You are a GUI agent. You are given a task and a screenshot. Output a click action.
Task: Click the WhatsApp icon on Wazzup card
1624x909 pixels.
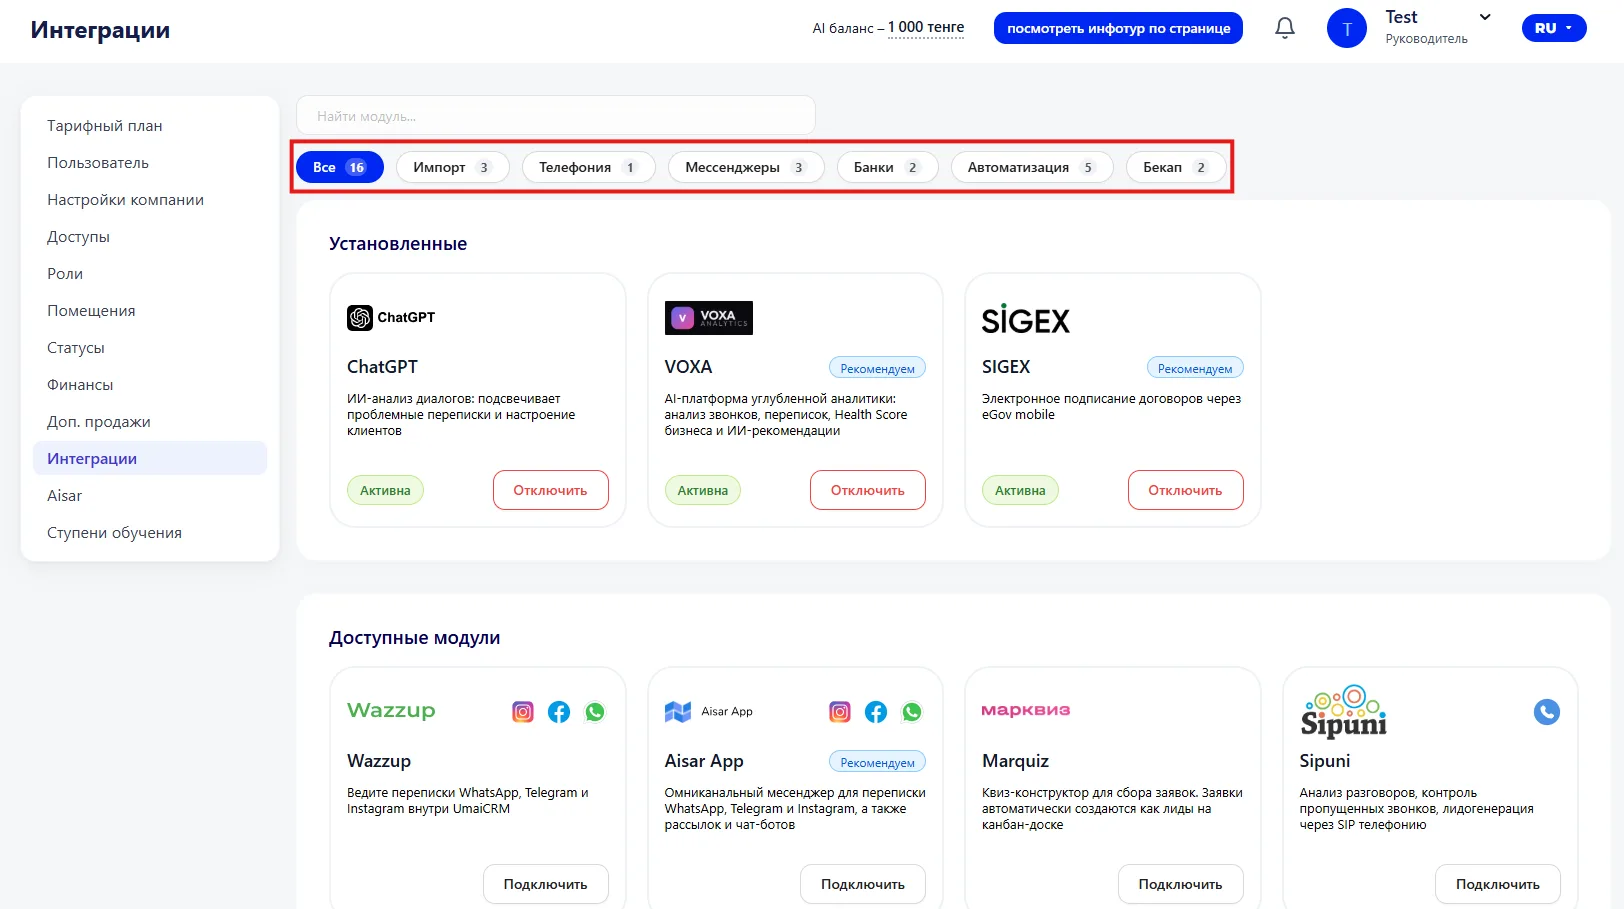point(595,712)
